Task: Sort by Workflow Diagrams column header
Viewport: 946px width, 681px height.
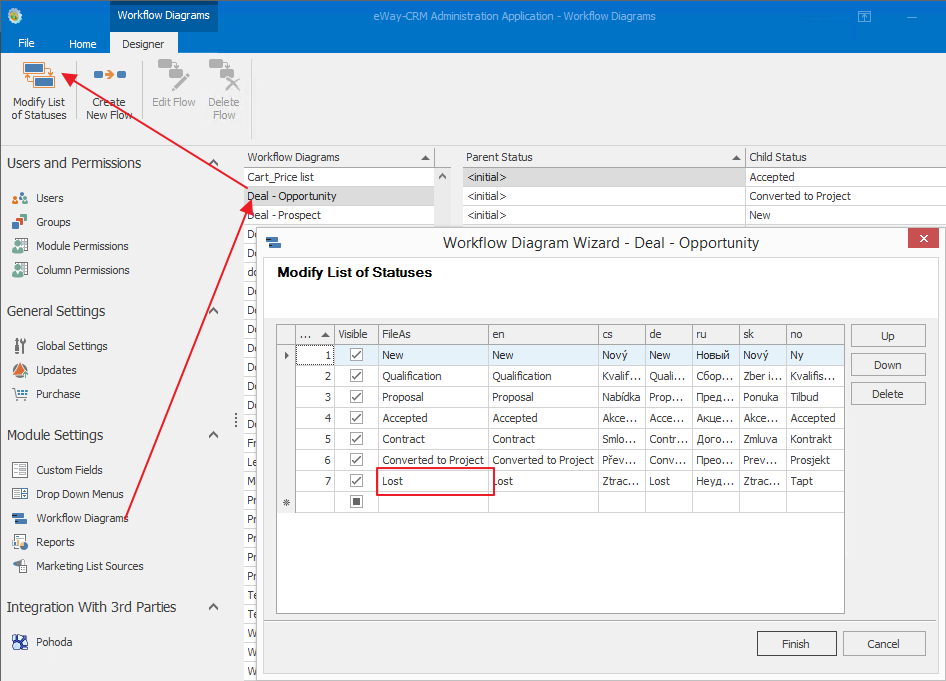Action: pyautogui.click(x=339, y=157)
